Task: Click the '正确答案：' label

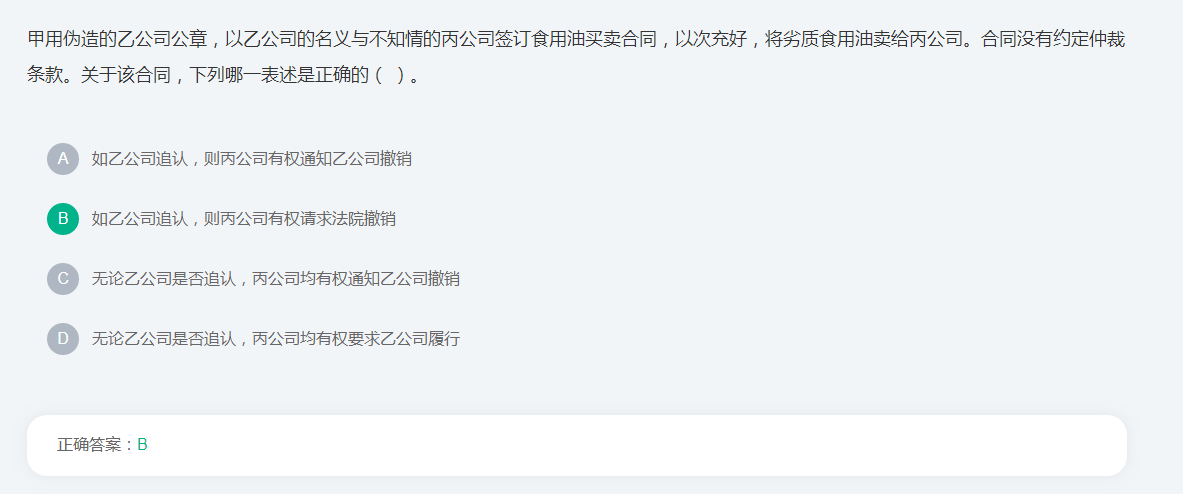Action: [97, 445]
